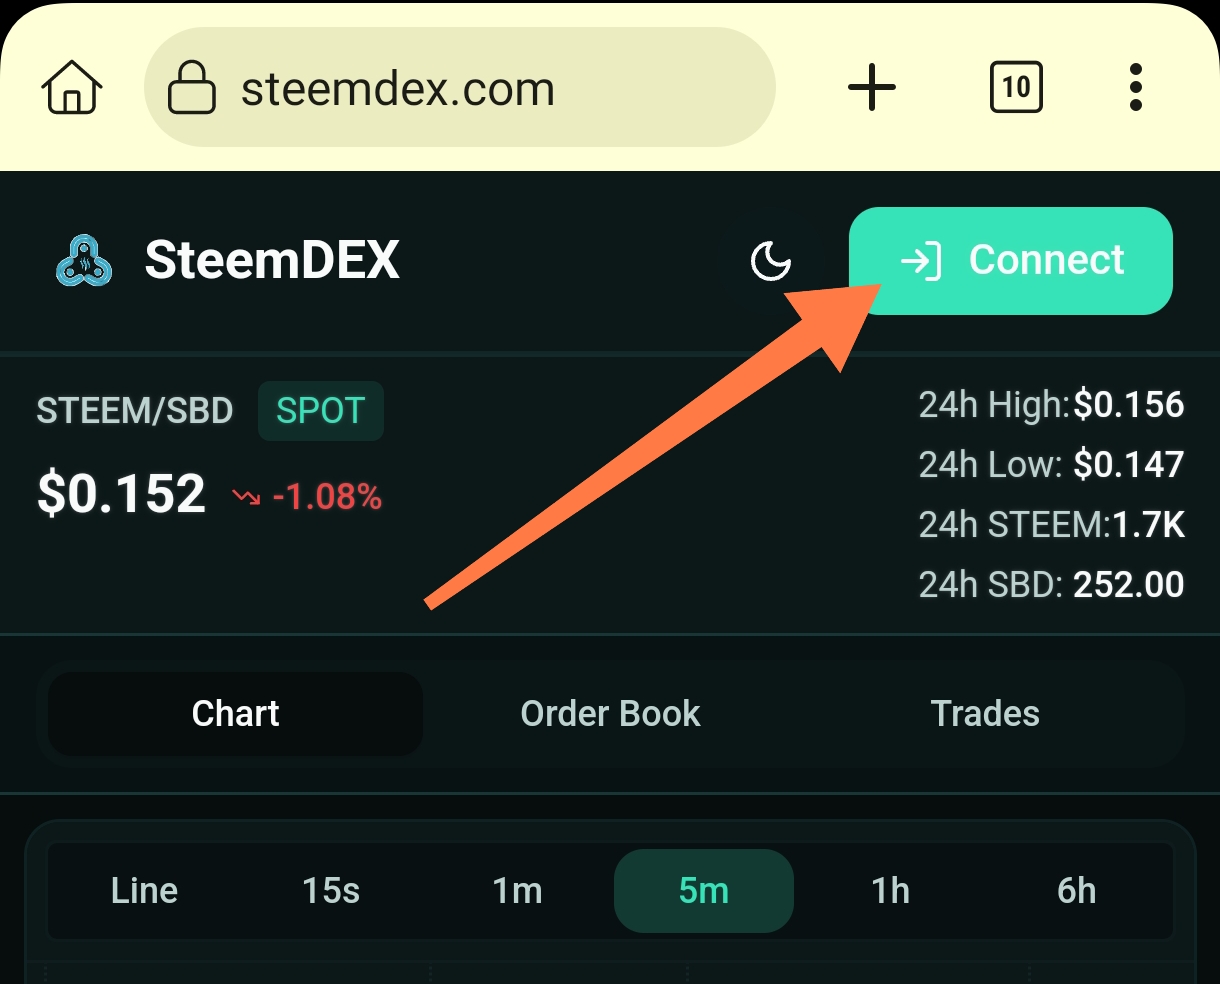The height and width of the screenshot is (984, 1220).
Task: Click the SPOT market badge
Action: (x=320, y=411)
